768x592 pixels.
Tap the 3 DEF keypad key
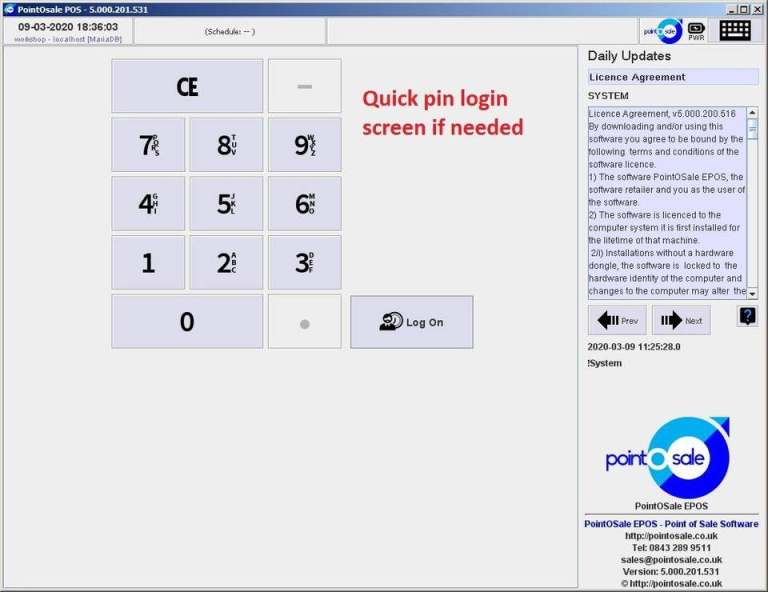305,263
